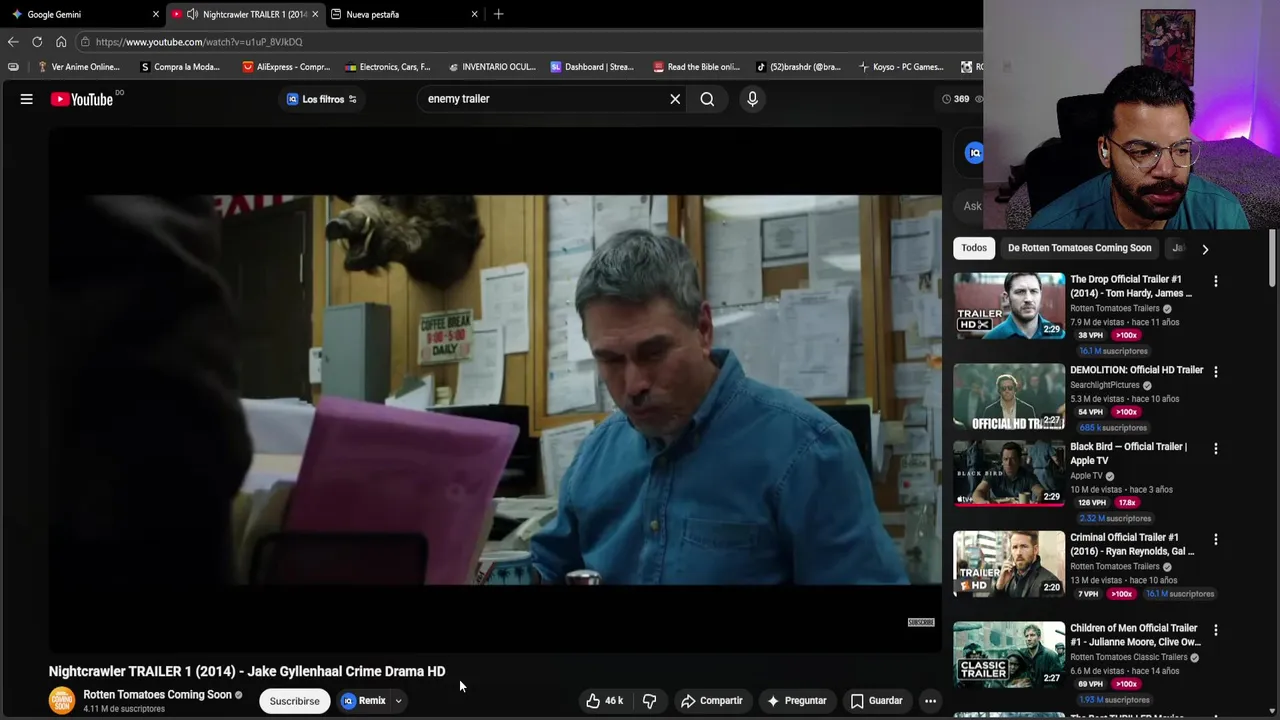Open Los filtros filter control
This screenshot has height=720, width=1280.
pos(322,99)
